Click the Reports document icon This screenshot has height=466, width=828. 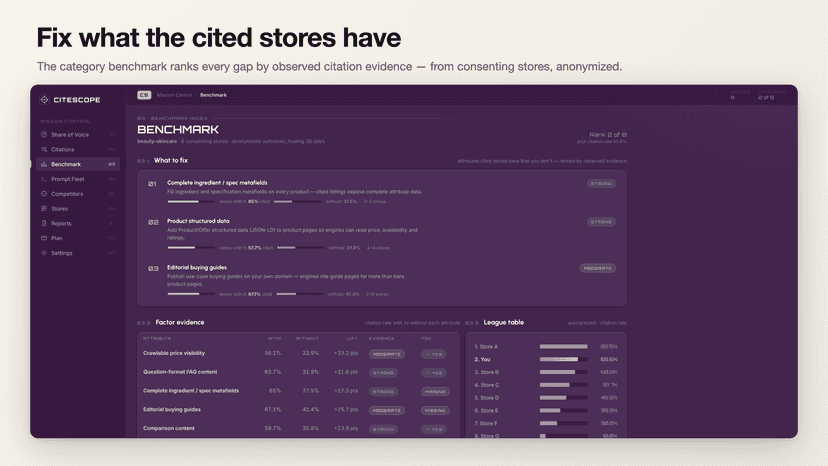coord(44,223)
